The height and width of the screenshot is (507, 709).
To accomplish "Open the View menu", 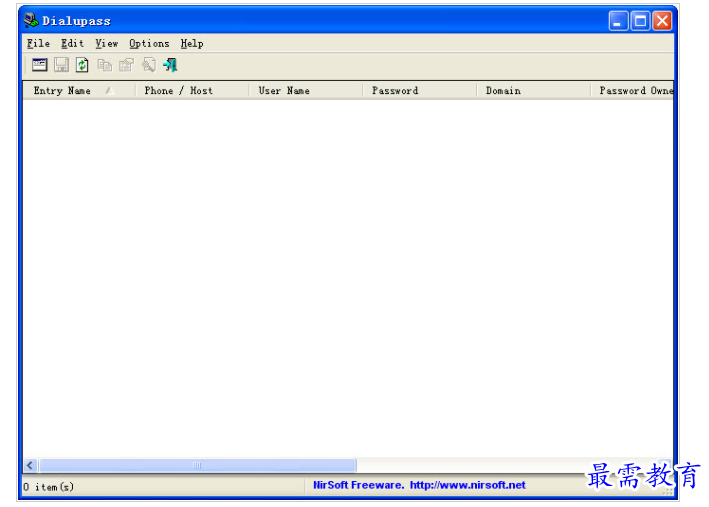I will [107, 43].
